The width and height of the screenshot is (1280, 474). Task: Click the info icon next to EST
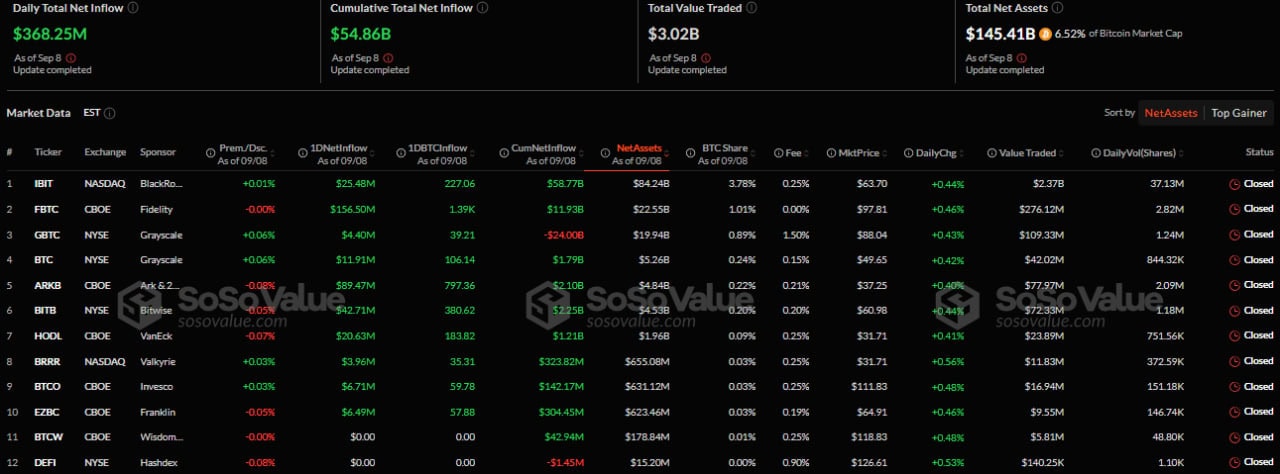click(x=110, y=113)
